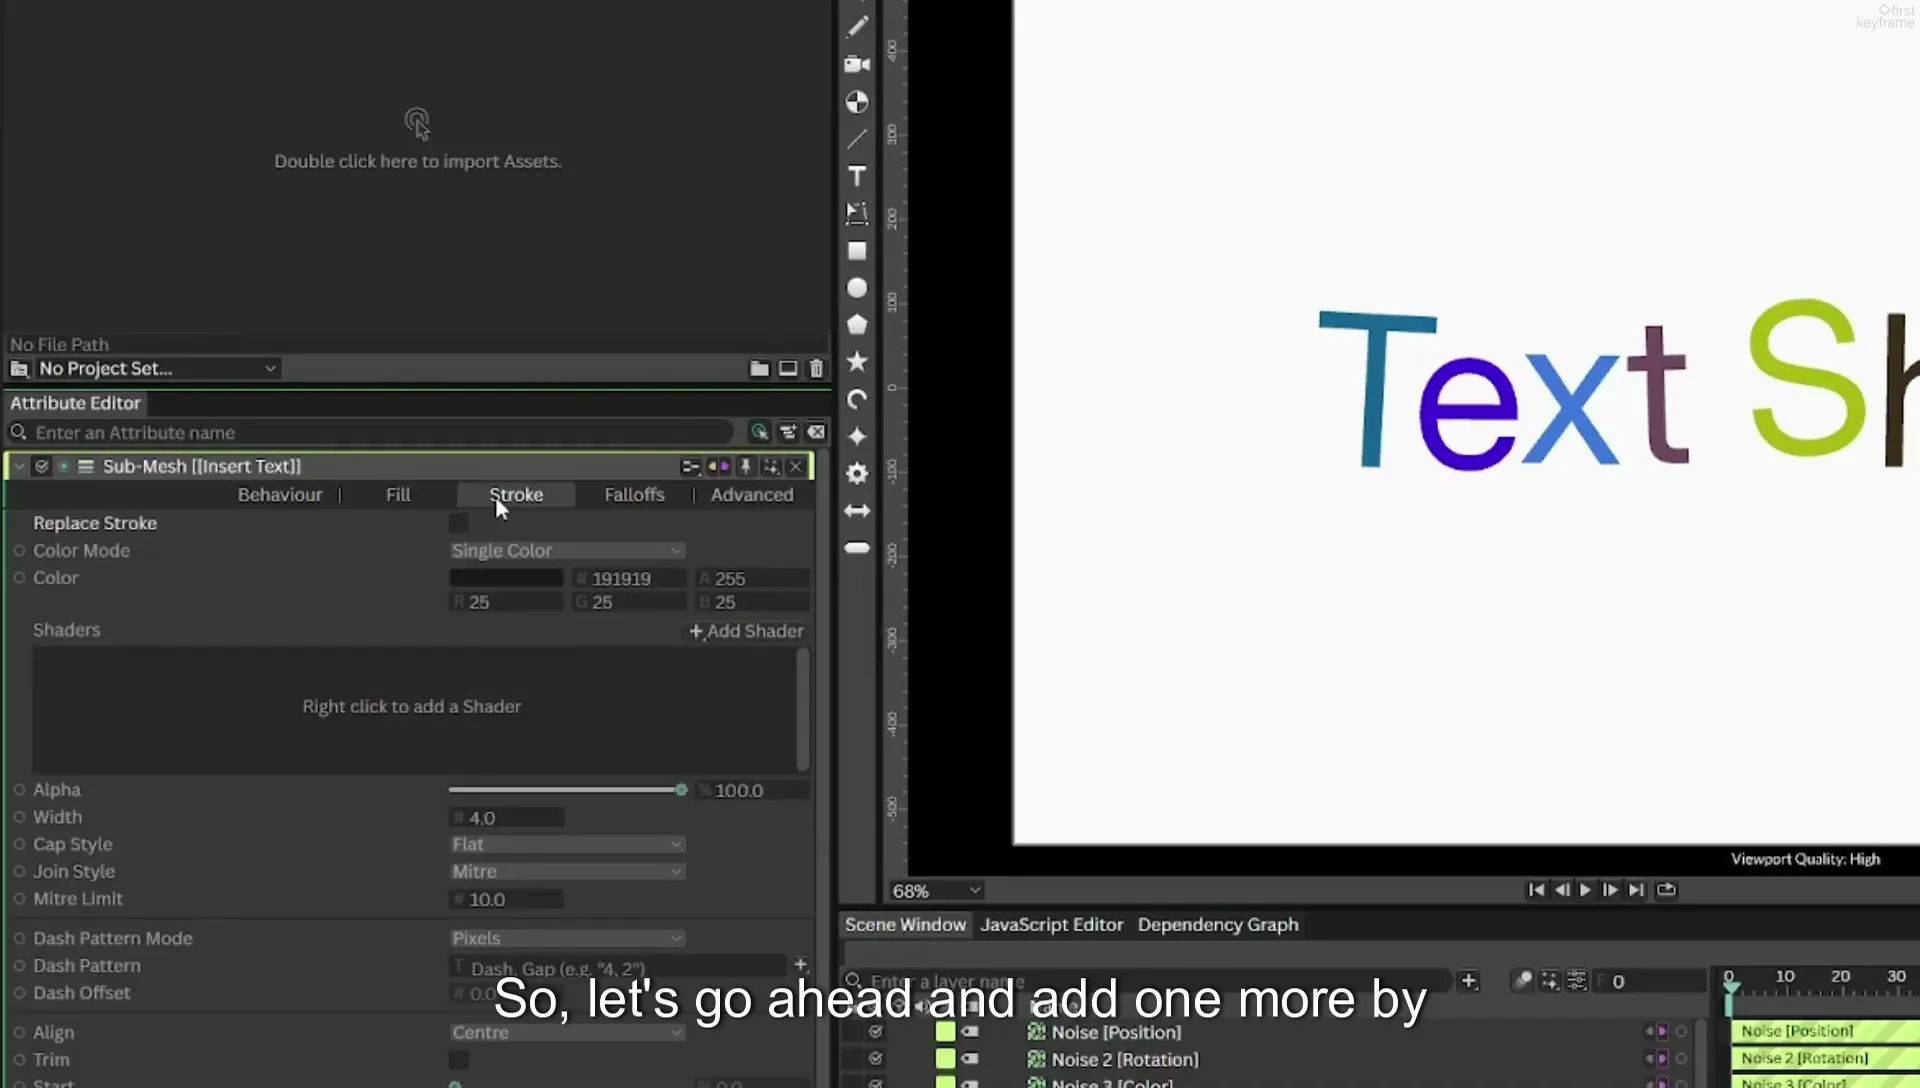Screen dimensions: 1920x1088
Task: Toggle the Replace Stroke checkbox
Action: (x=459, y=523)
